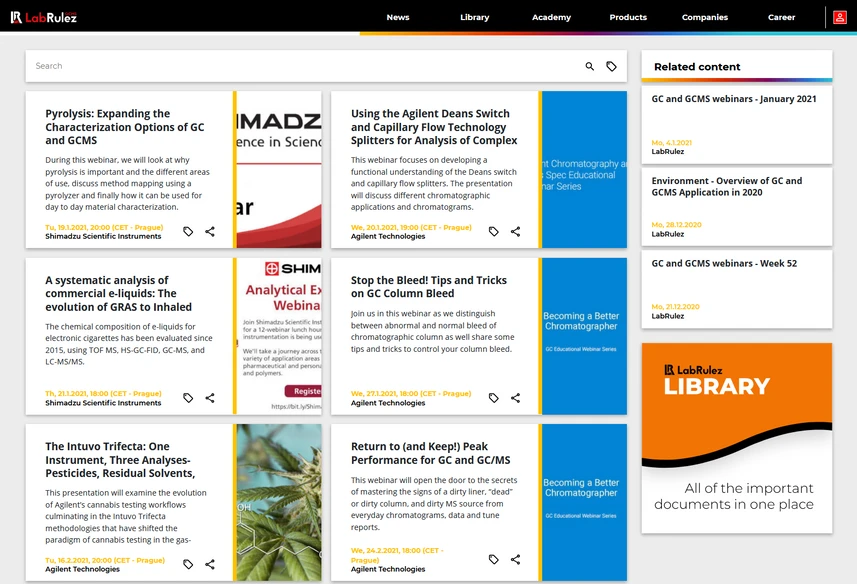Click the date Tu, 16.2.2021, 20:00
This screenshot has height=584, width=857.
(105, 560)
